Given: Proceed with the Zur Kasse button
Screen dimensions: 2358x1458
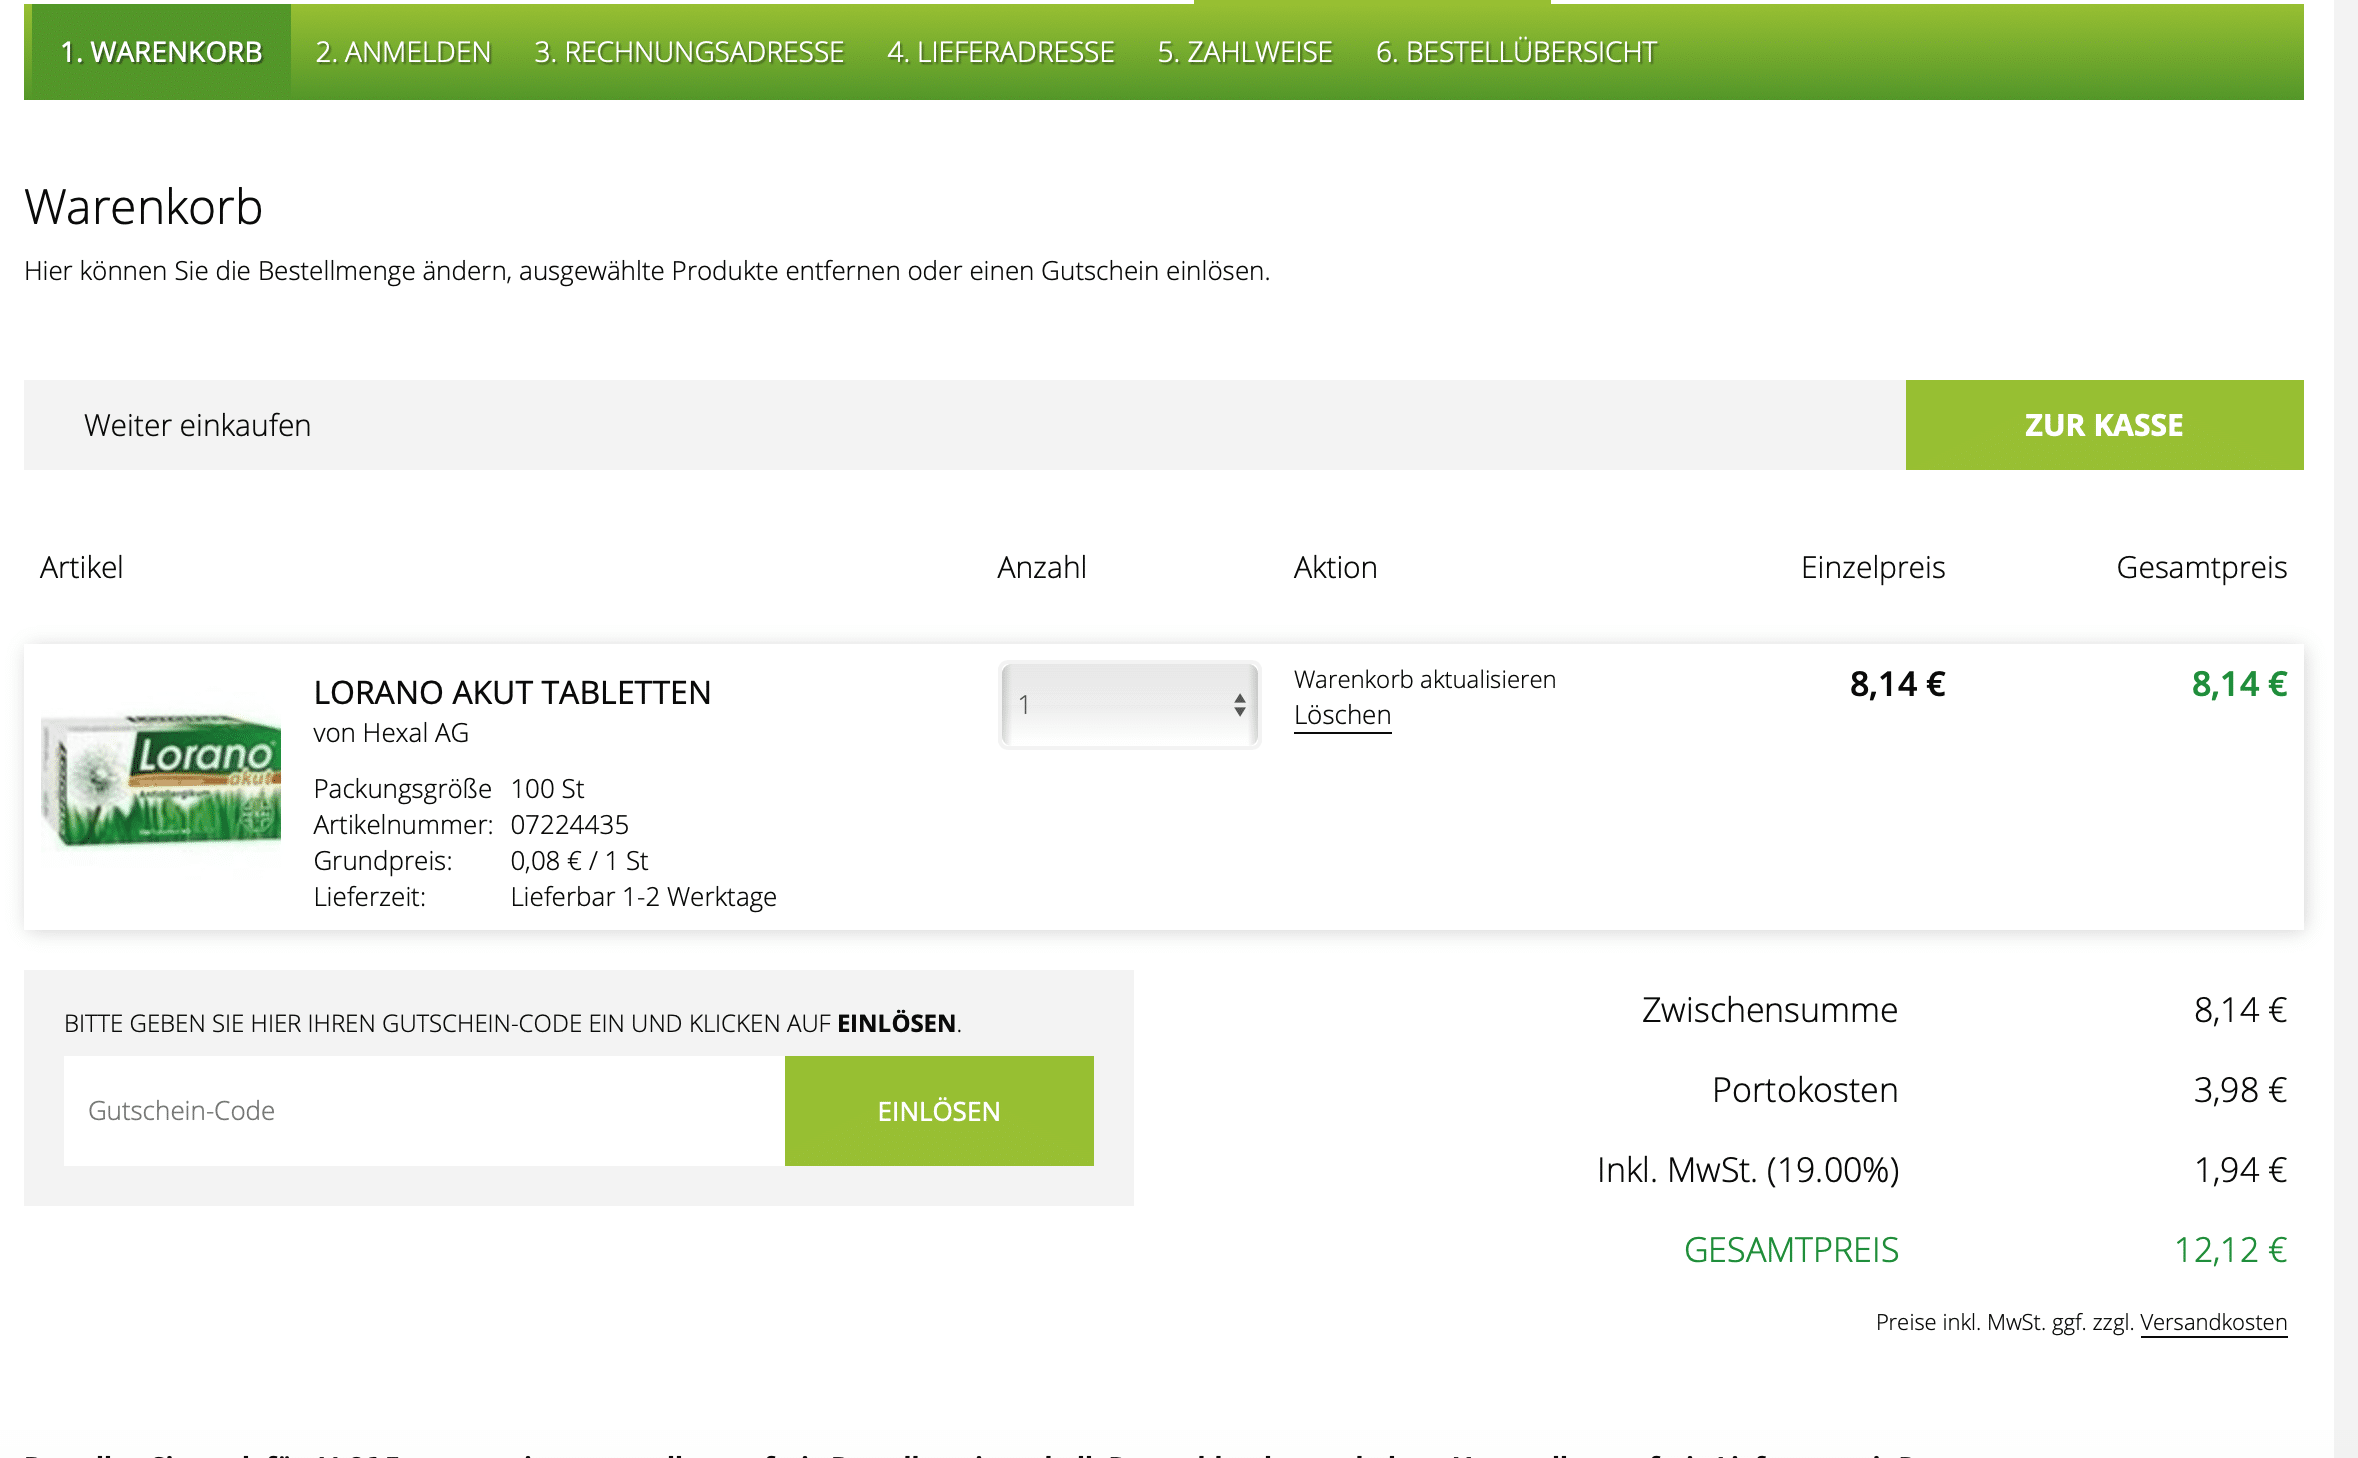Looking at the screenshot, I should coord(2104,425).
